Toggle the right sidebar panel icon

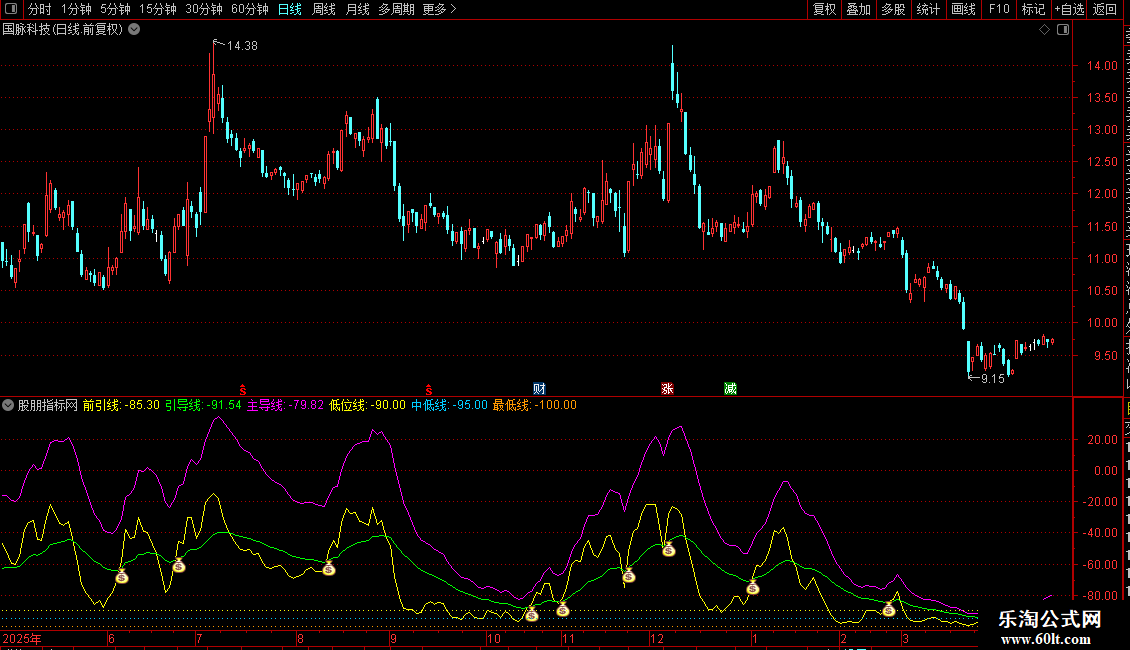(1063, 30)
